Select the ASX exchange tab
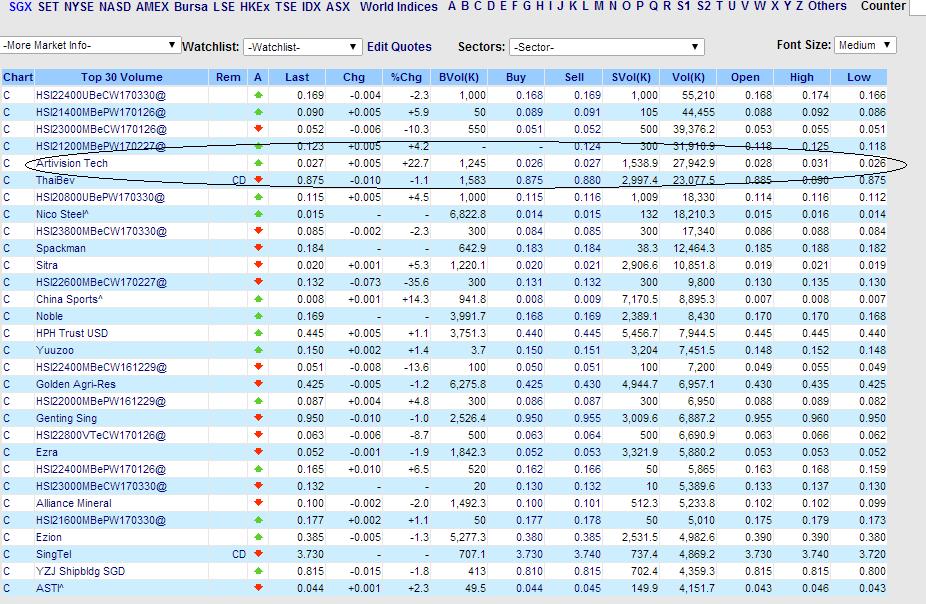Screen dimensions: 926x604 tap(338, 6)
